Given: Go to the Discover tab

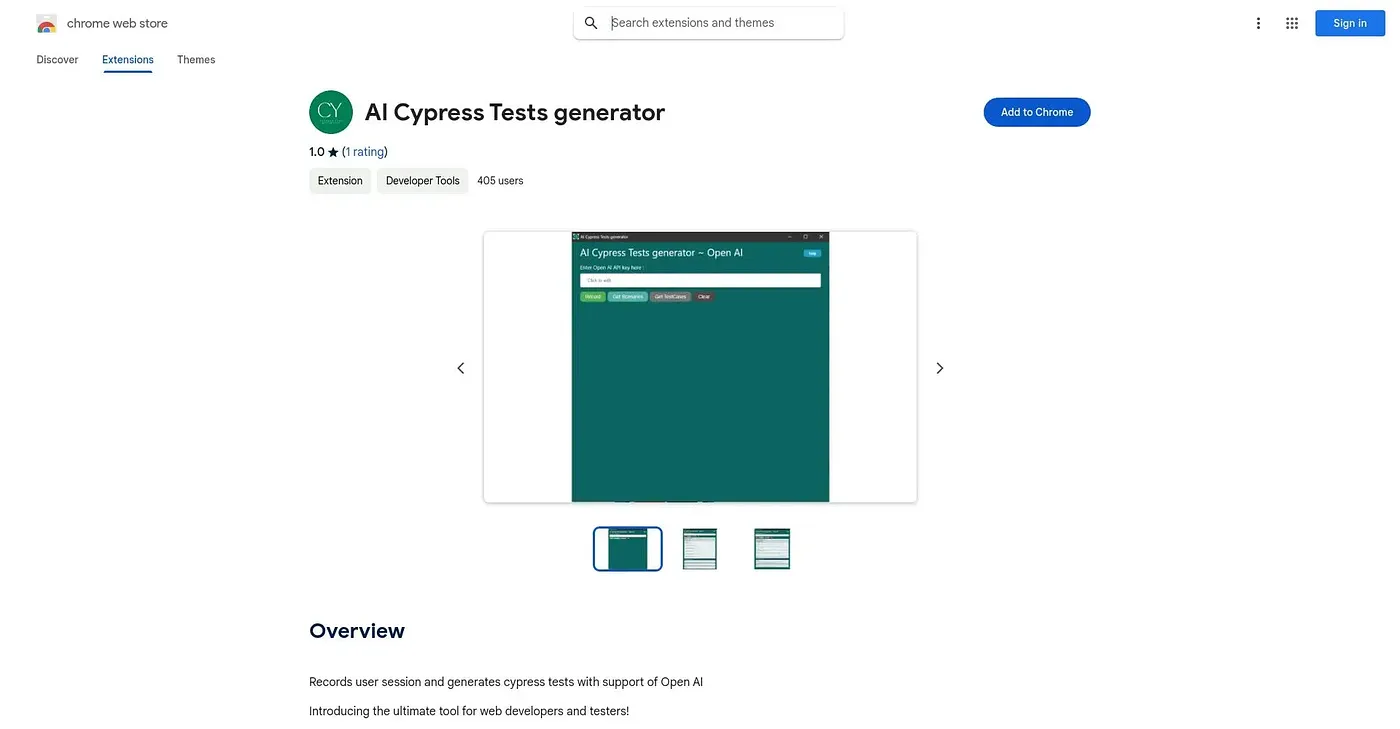Looking at the screenshot, I should (x=57, y=60).
